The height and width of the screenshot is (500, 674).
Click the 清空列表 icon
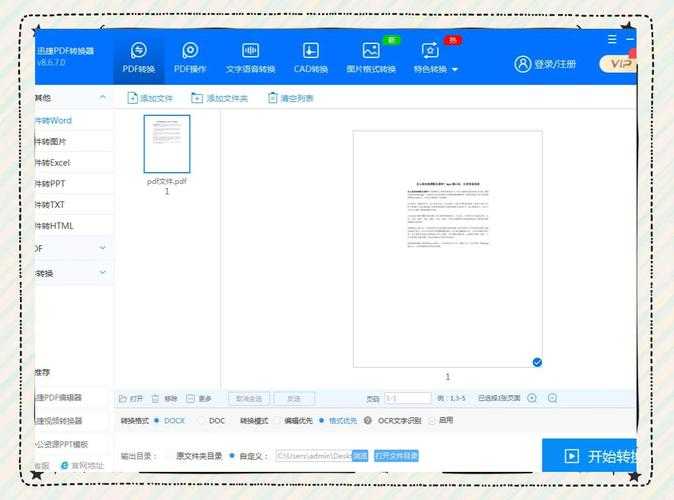click(272, 98)
